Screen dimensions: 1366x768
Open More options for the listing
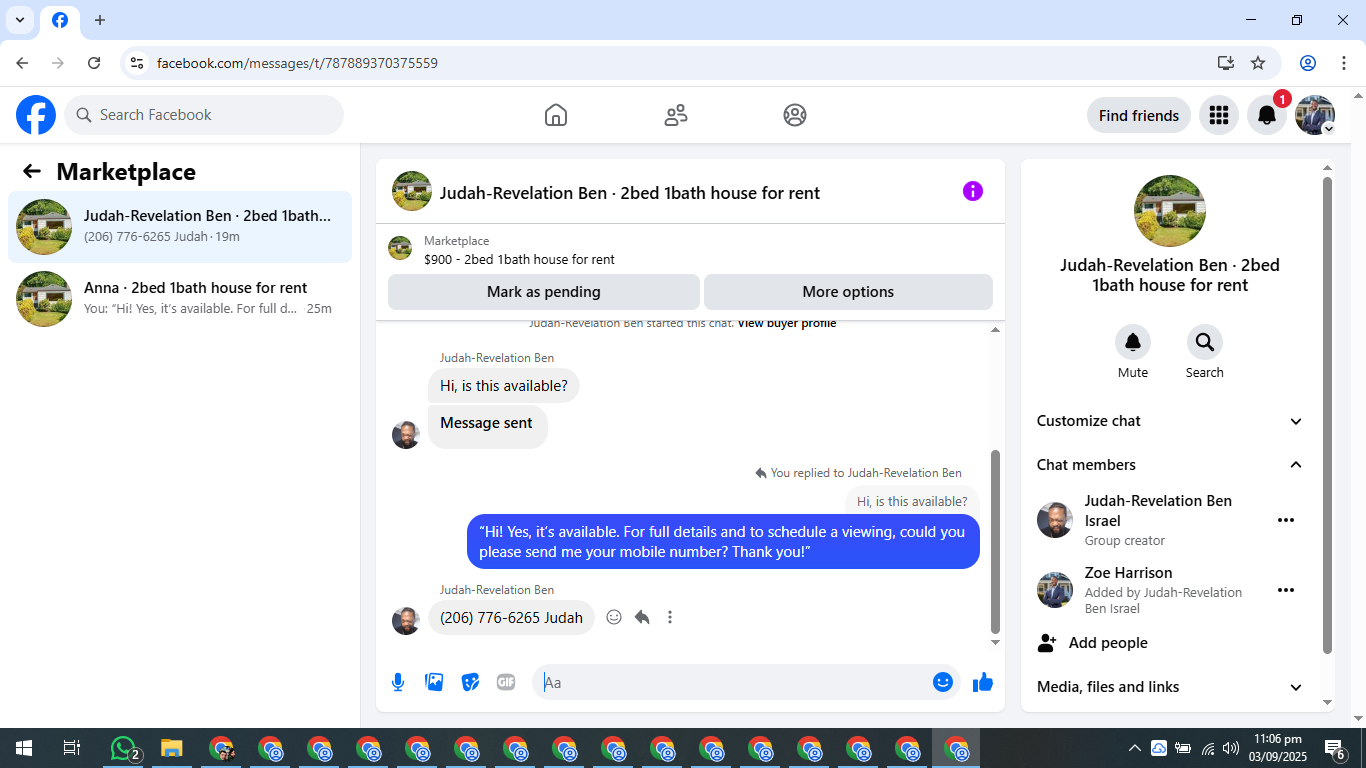848,292
